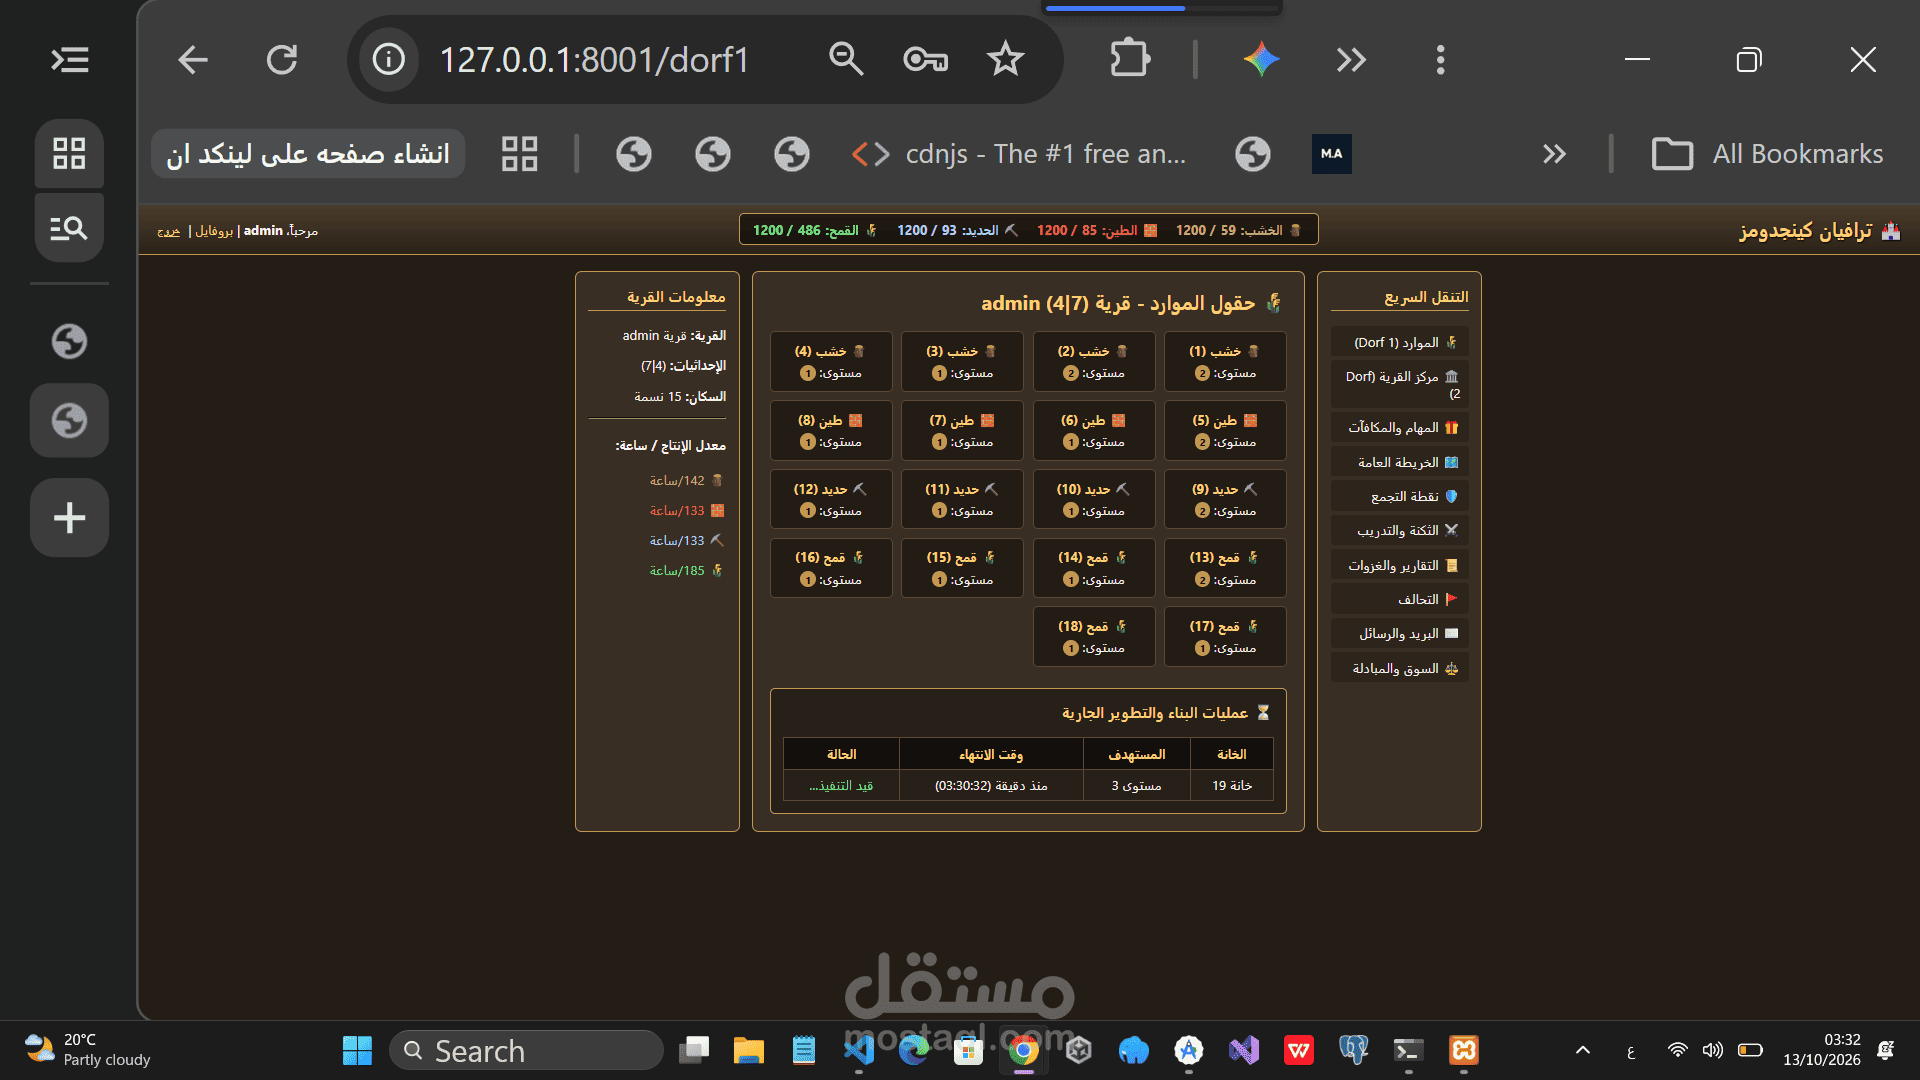Select clay field طين (6)
The height and width of the screenshot is (1080, 1920).
pyautogui.click(x=1093, y=430)
